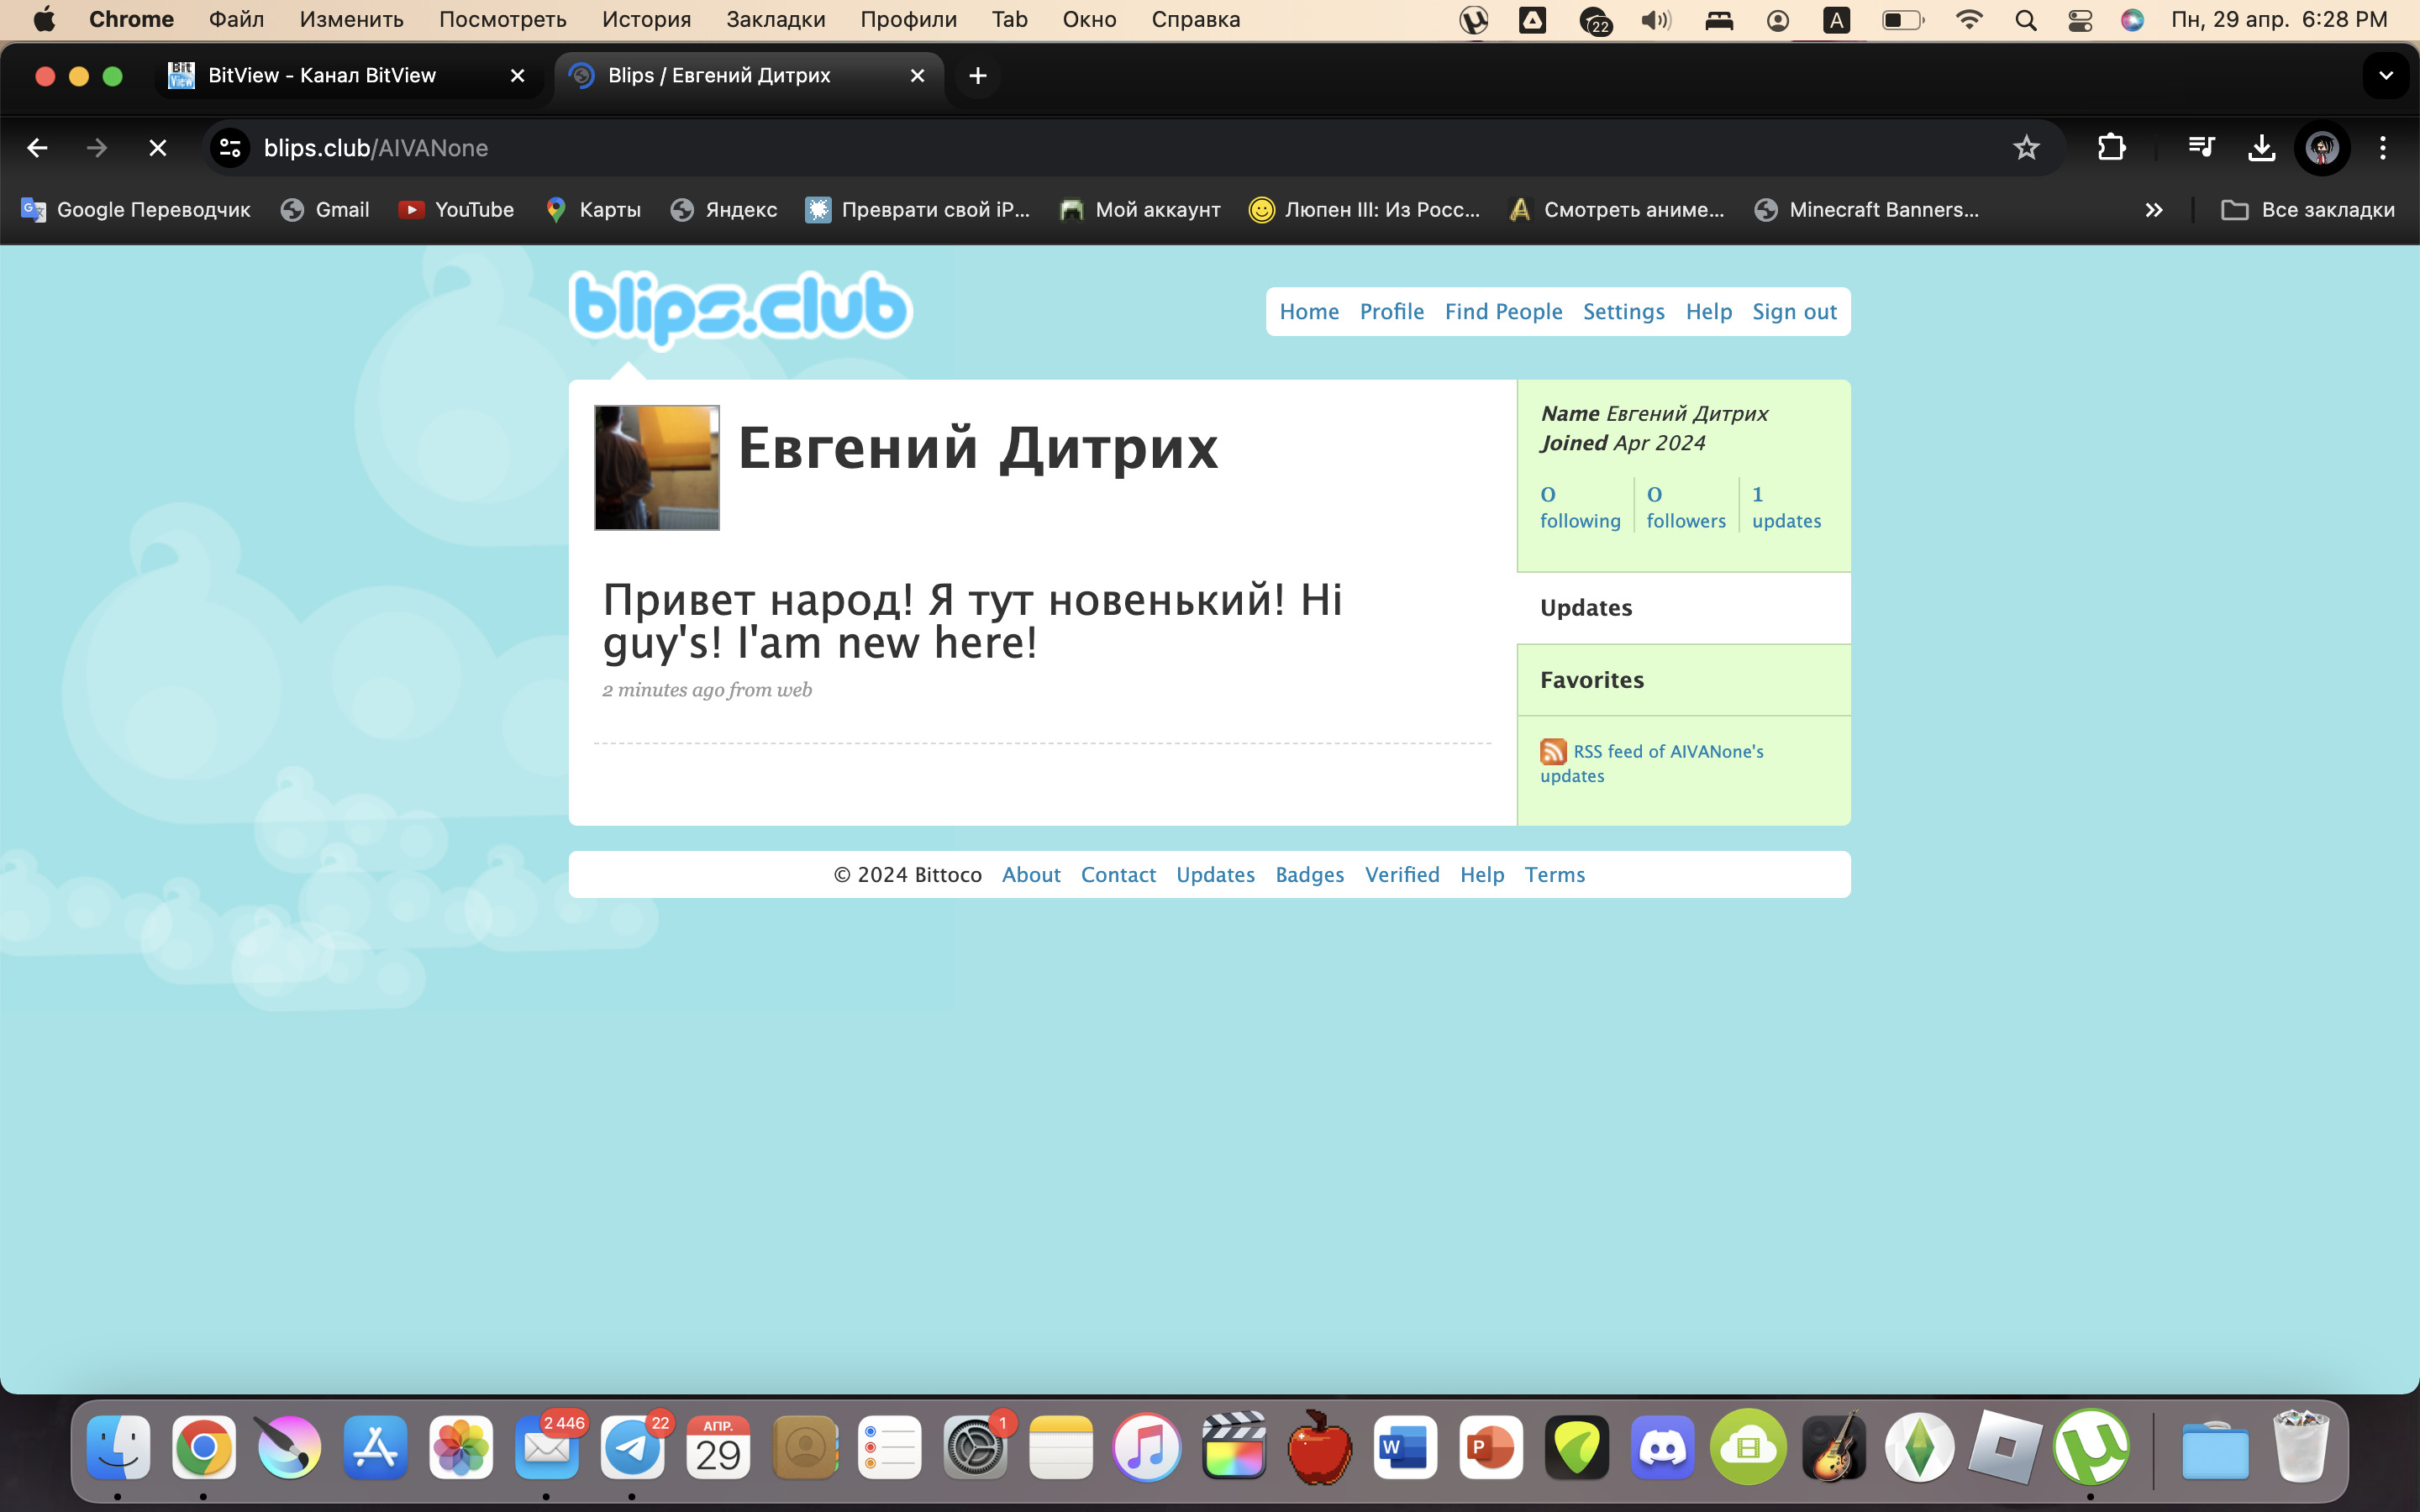Click Евгений Дитрих profile avatar thumbnail
Image resolution: width=2420 pixels, height=1512 pixels.
[x=657, y=467]
